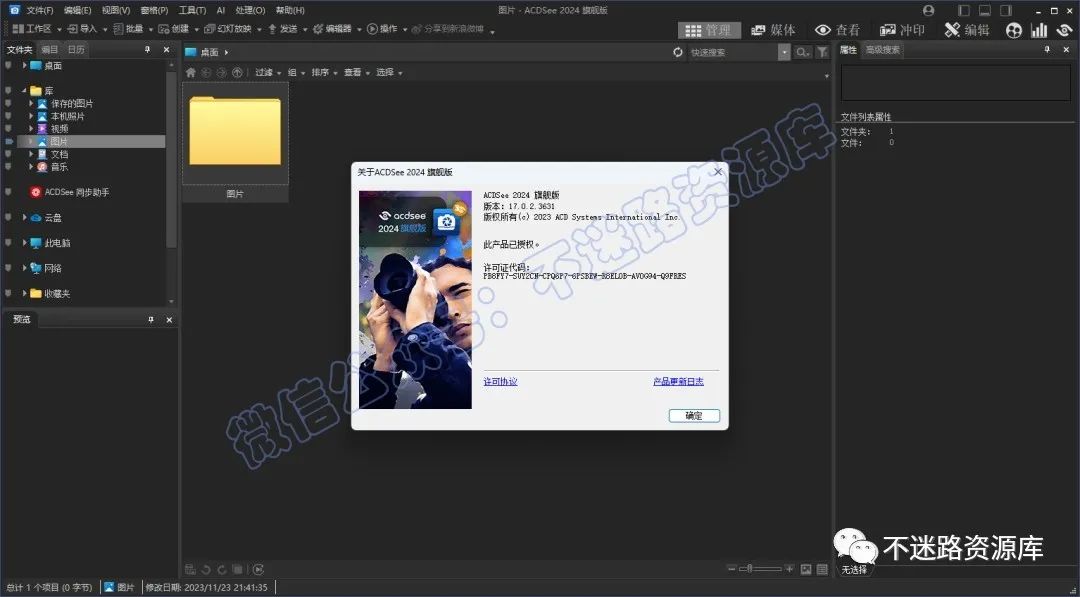The height and width of the screenshot is (597, 1080).
Task: Pin the 属性 properties pane
Action: click(x=1048, y=50)
